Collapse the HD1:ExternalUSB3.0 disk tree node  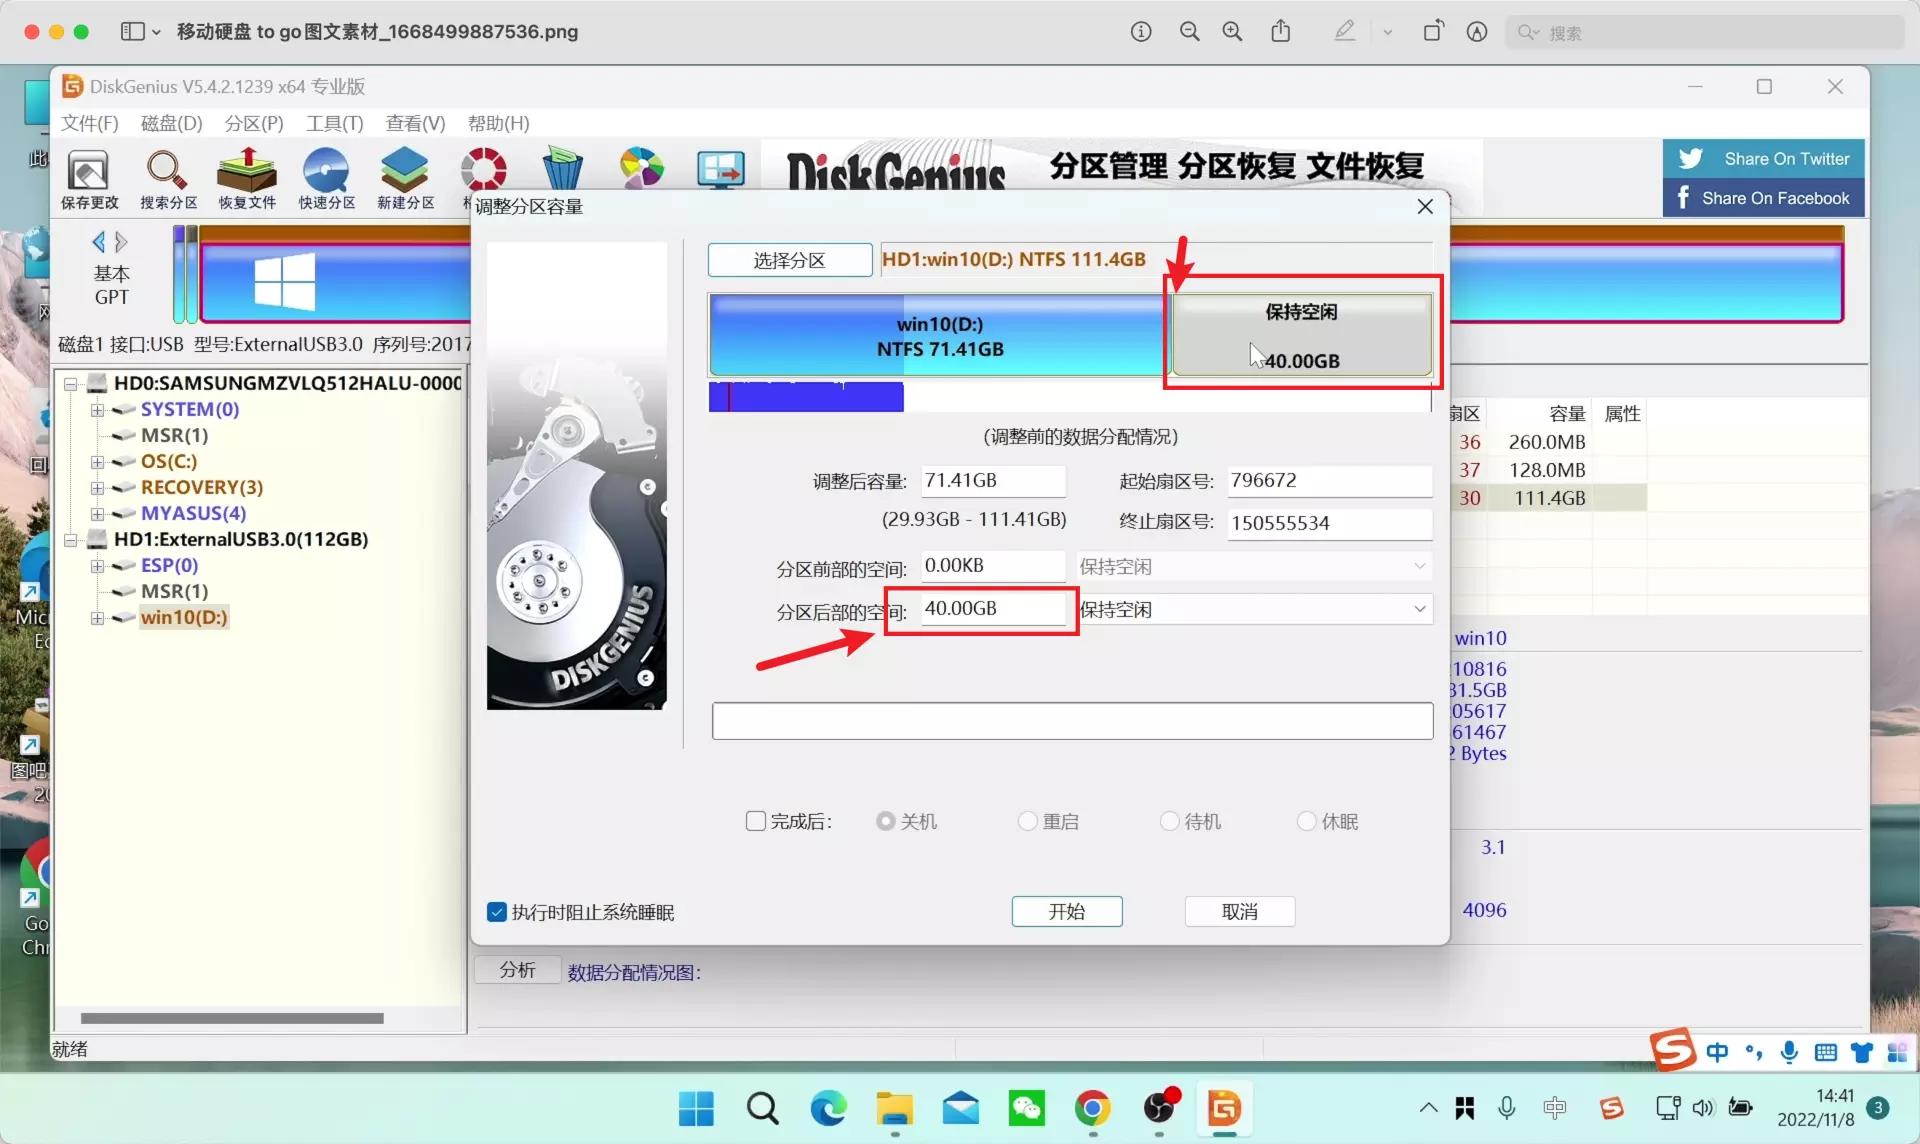tap(70, 539)
